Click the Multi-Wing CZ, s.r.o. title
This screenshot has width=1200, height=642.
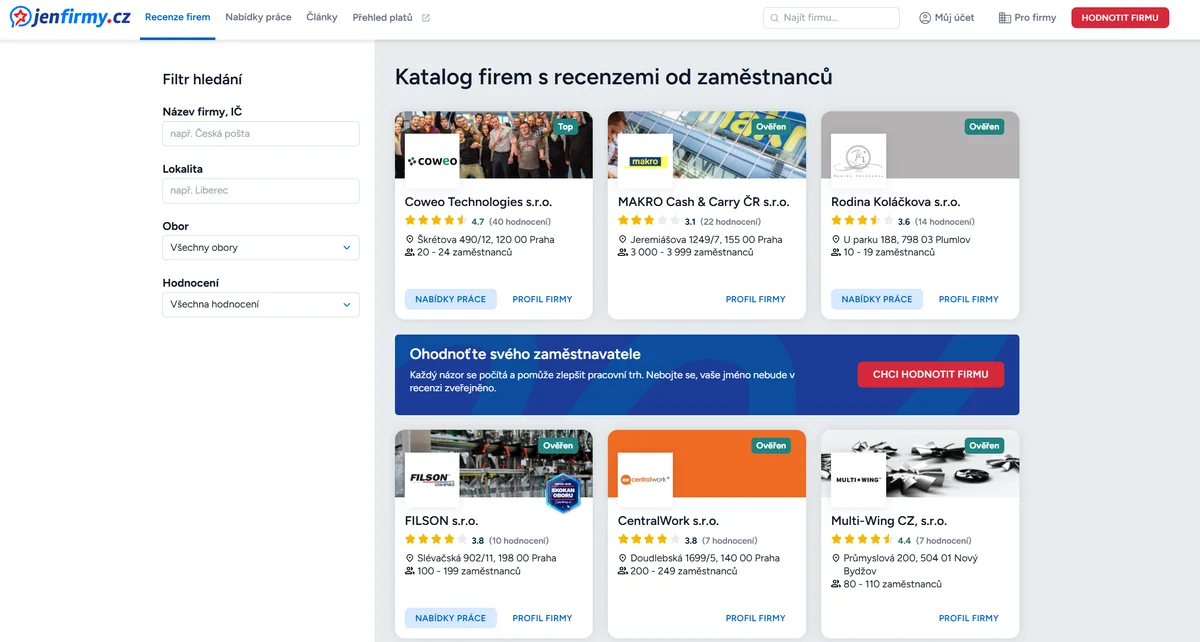[889, 521]
